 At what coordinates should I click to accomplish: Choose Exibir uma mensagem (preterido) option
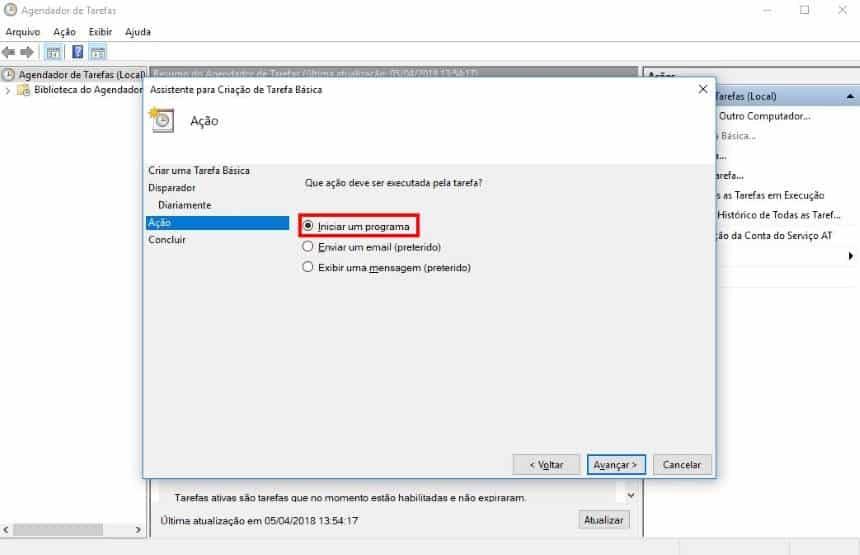[386, 268]
